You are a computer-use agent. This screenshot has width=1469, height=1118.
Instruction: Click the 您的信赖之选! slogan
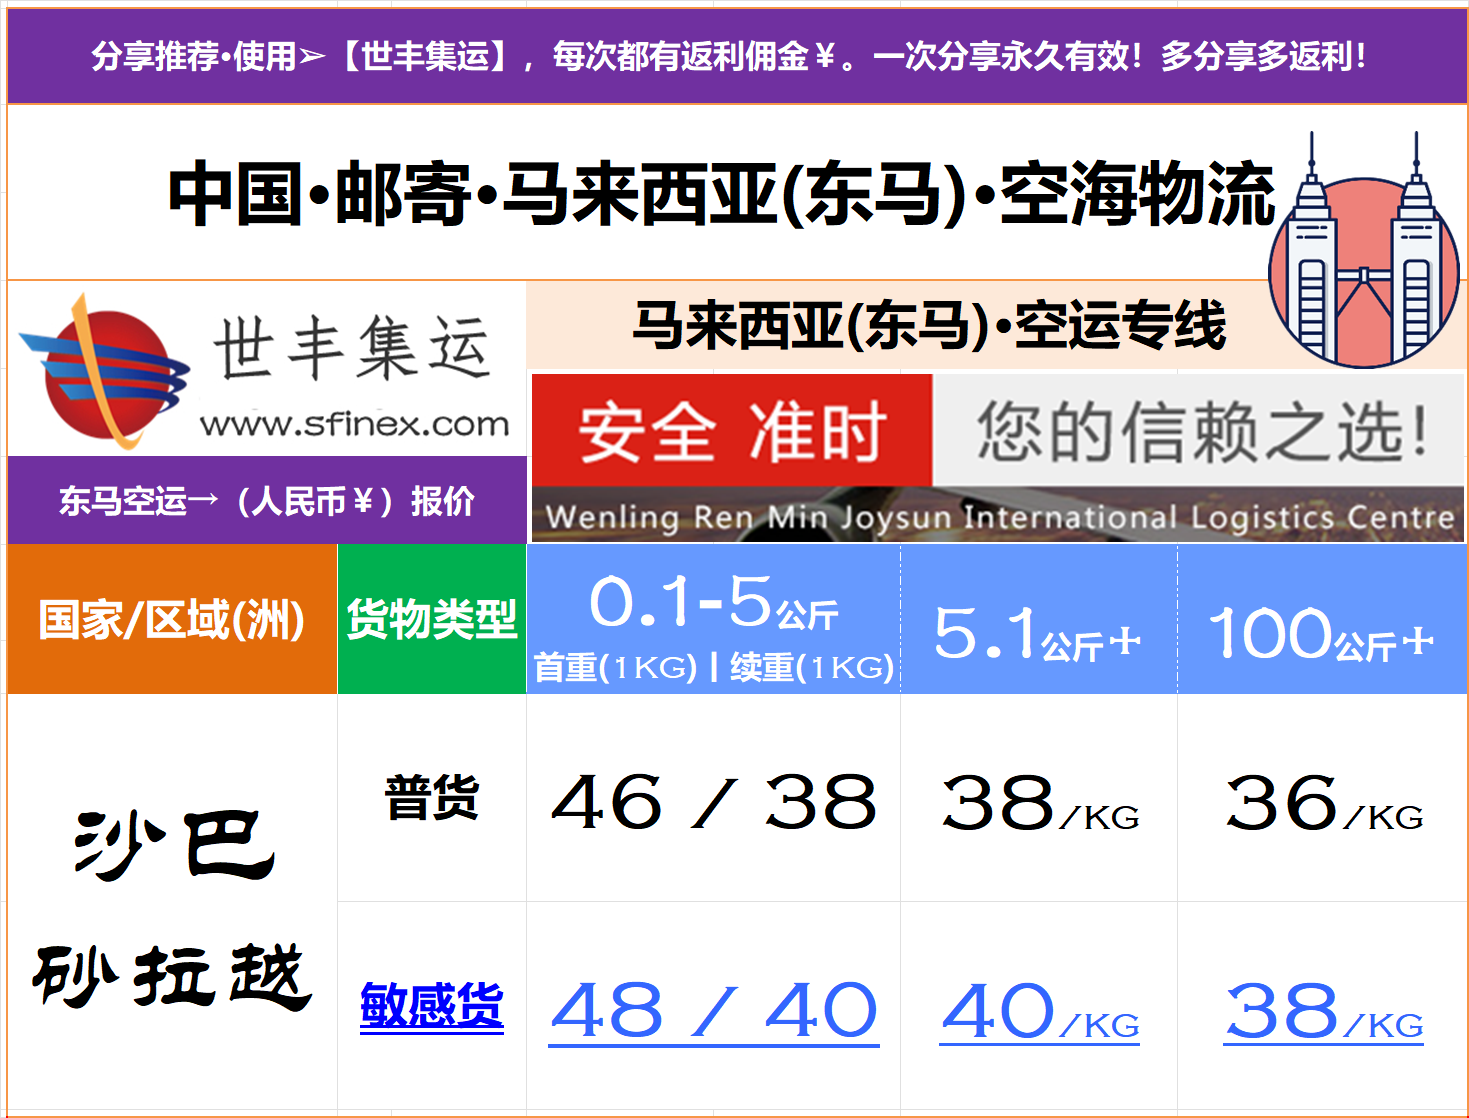coord(1200,431)
